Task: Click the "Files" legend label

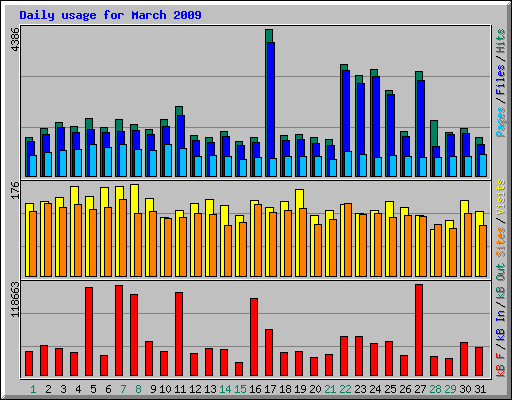Action: (501, 79)
